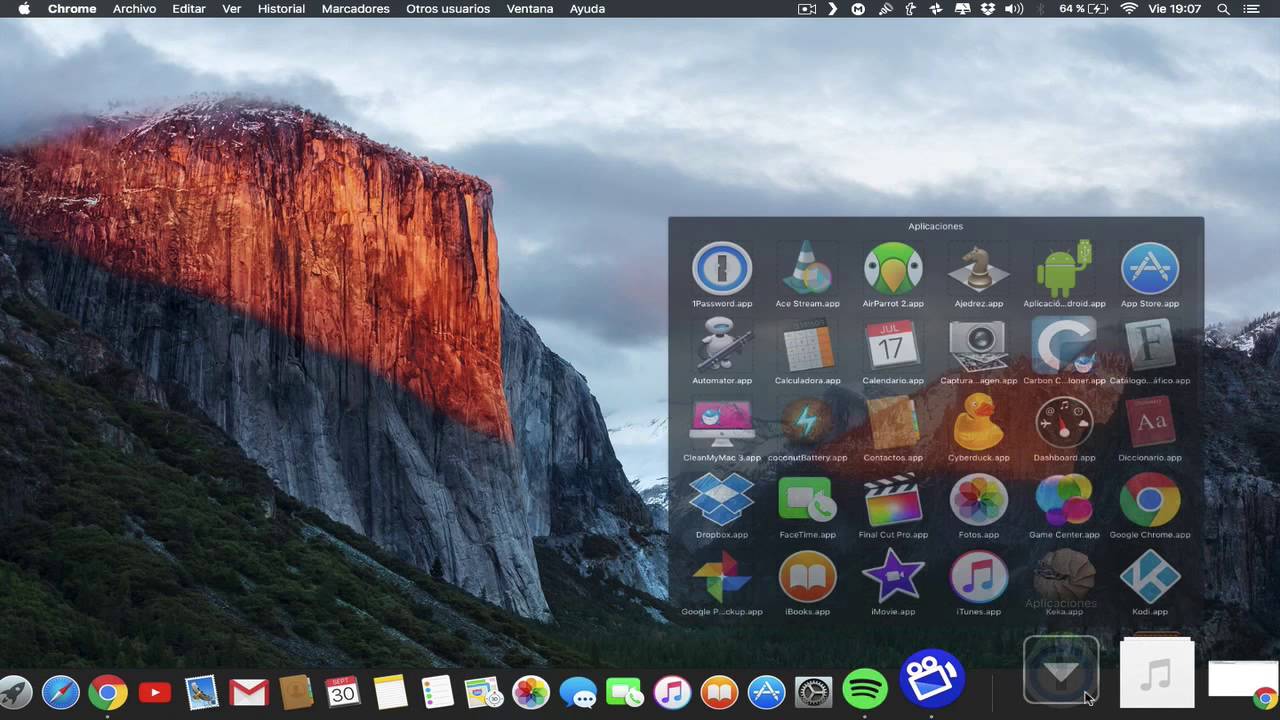Launch Dropbox.app from the stack
Screen dimensions: 1280x720
(722, 499)
